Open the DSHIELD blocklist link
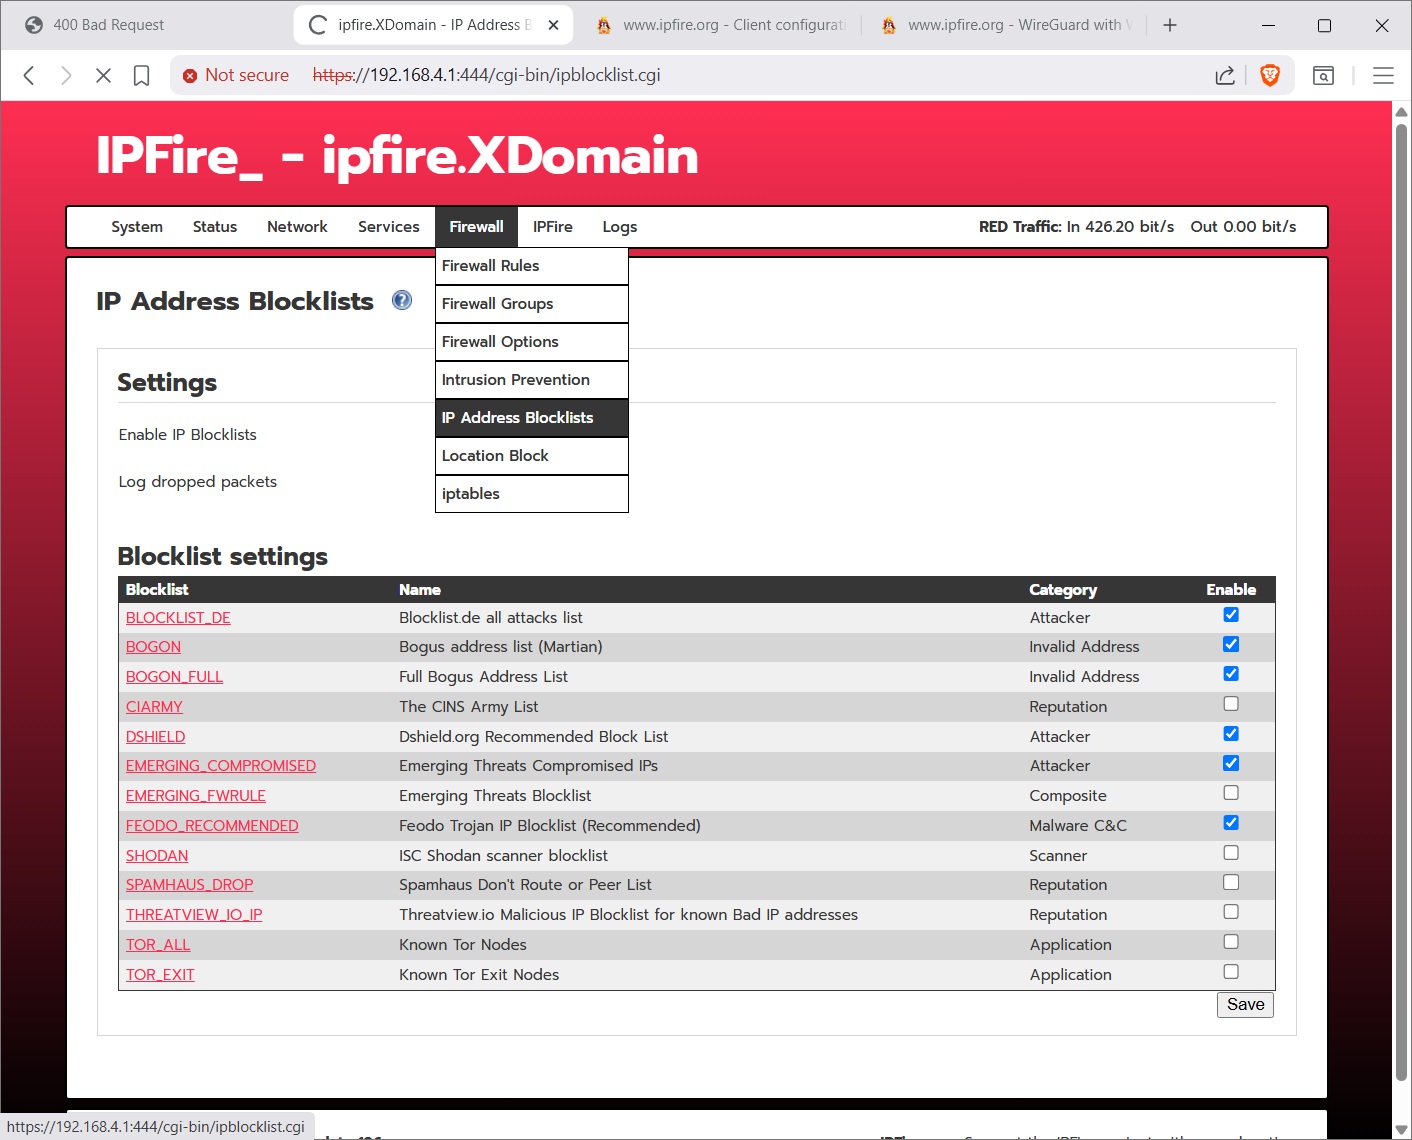This screenshot has height=1140, width=1412. pos(155,736)
